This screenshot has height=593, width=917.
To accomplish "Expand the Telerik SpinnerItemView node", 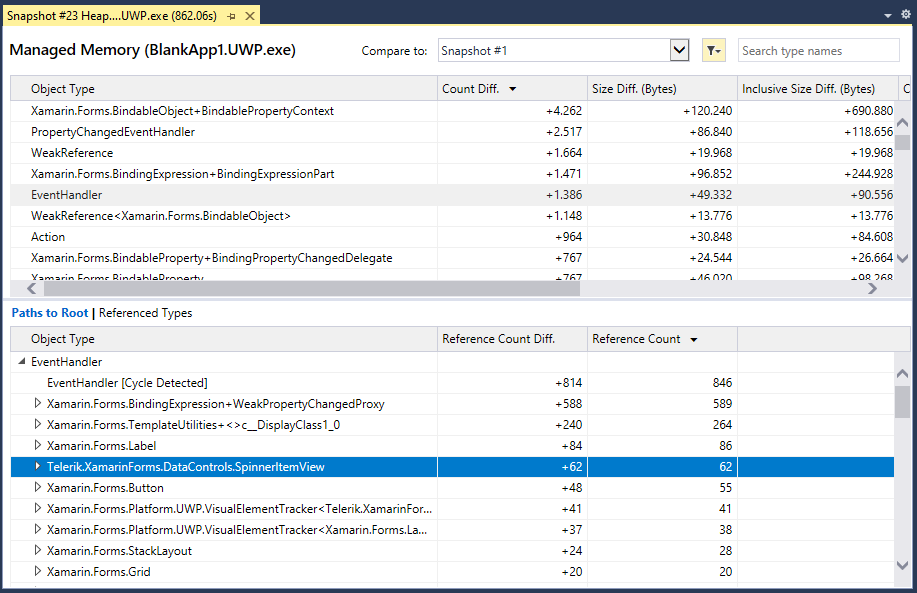I will tap(37, 467).
